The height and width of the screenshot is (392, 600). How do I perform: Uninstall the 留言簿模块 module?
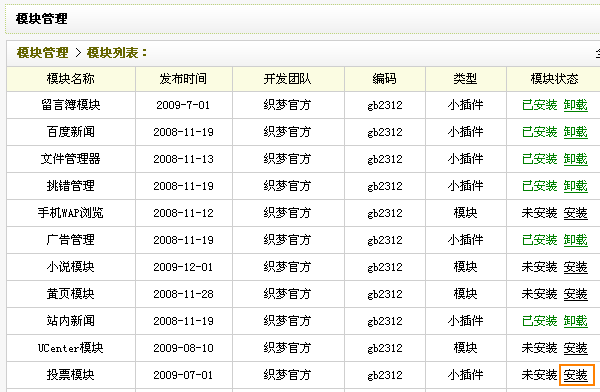pyautogui.click(x=576, y=105)
